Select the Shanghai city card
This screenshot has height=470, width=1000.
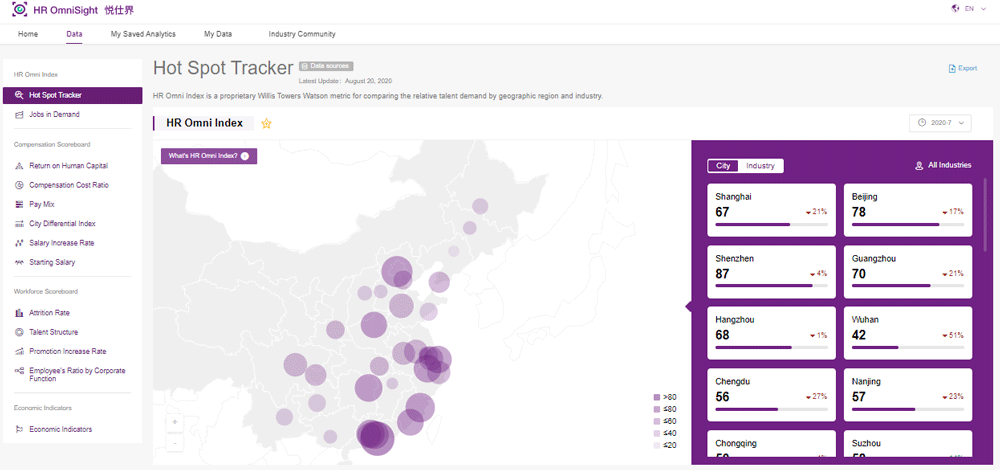click(771, 210)
